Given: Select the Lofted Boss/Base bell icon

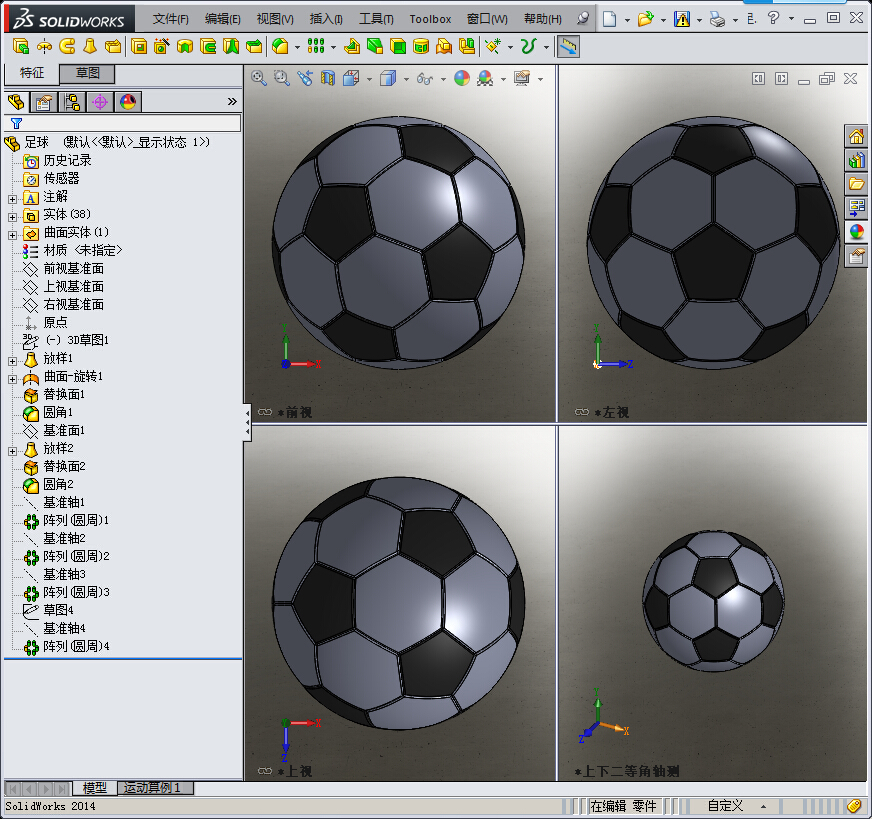Looking at the screenshot, I should 90,47.
